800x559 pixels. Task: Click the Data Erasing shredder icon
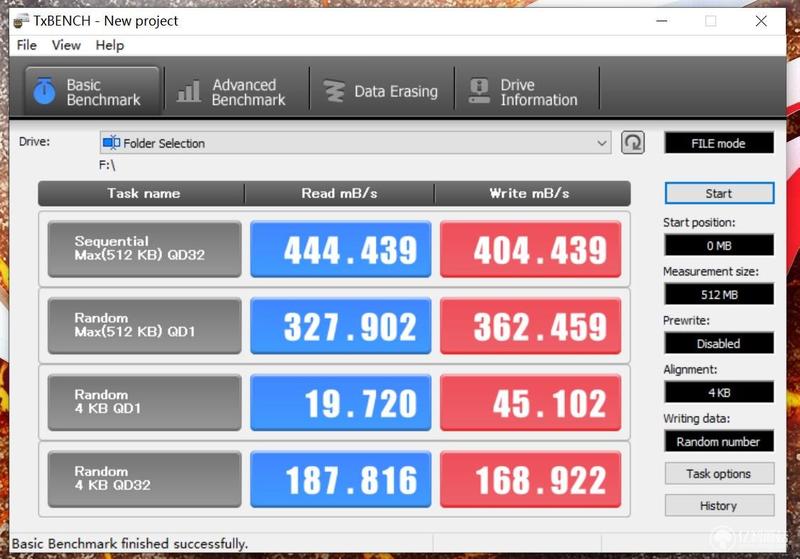tap(334, 91)
